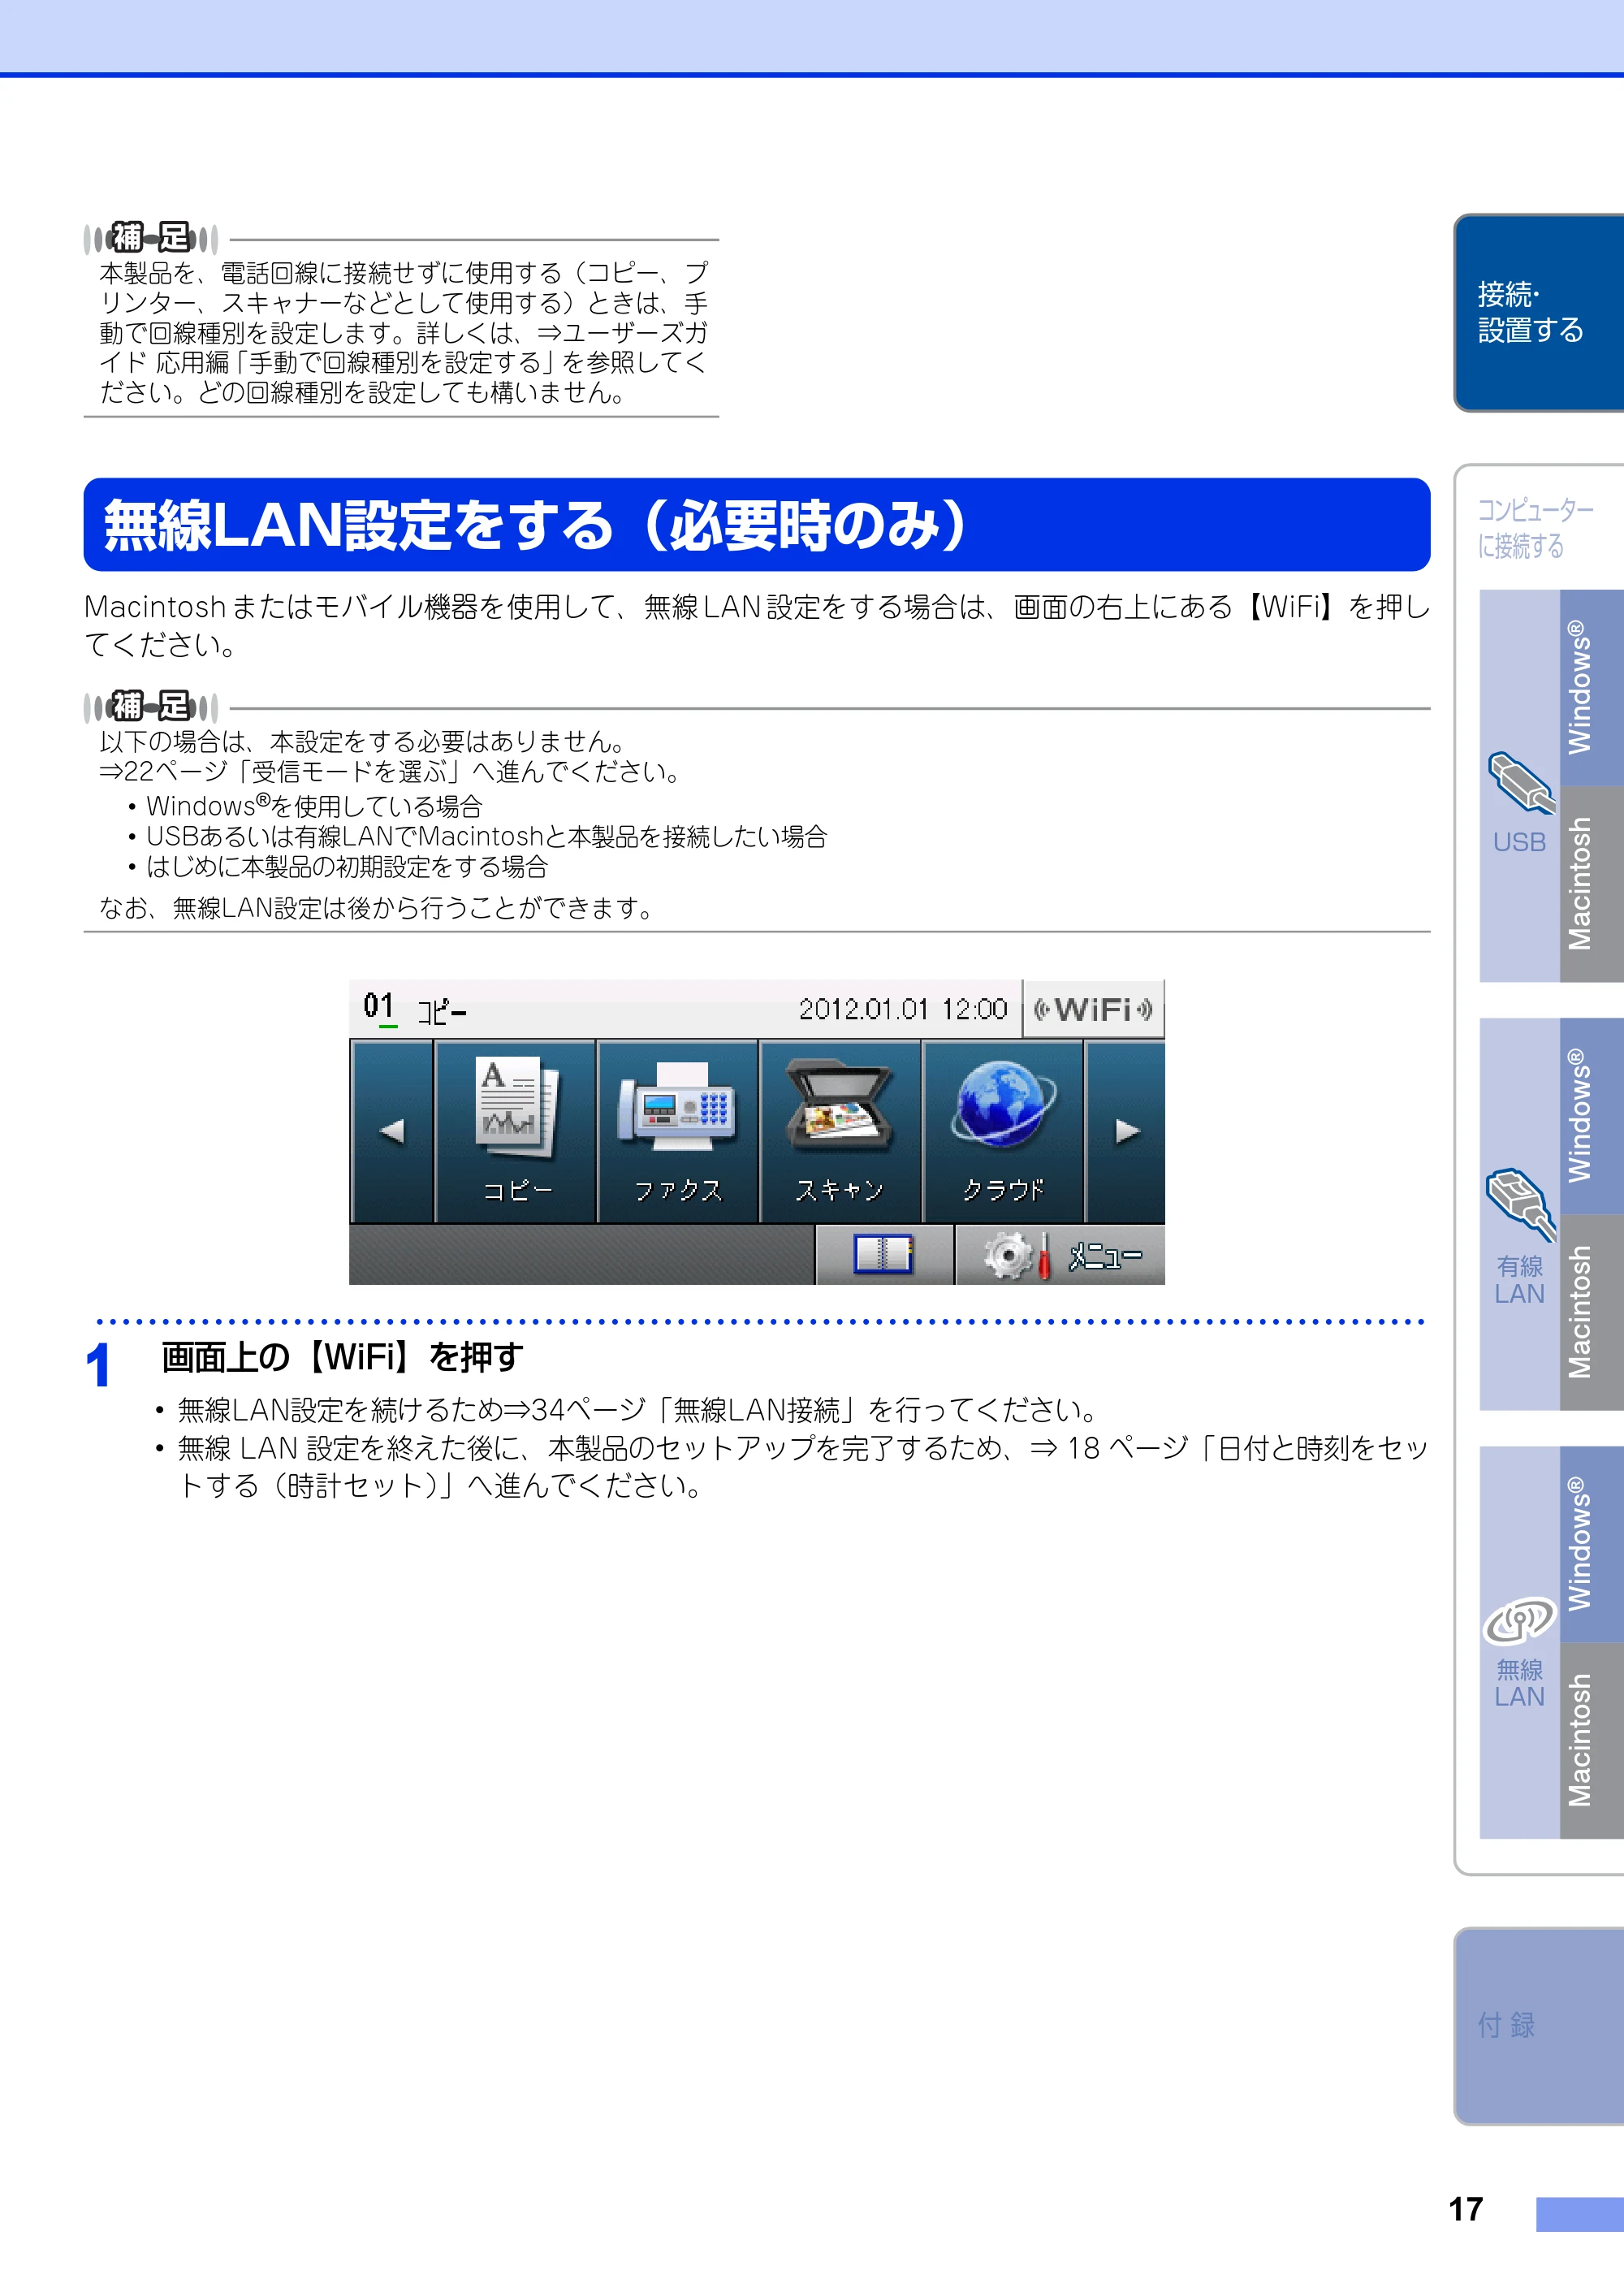Tap the right arrow on the touchscreen

pos(1125,1131)
